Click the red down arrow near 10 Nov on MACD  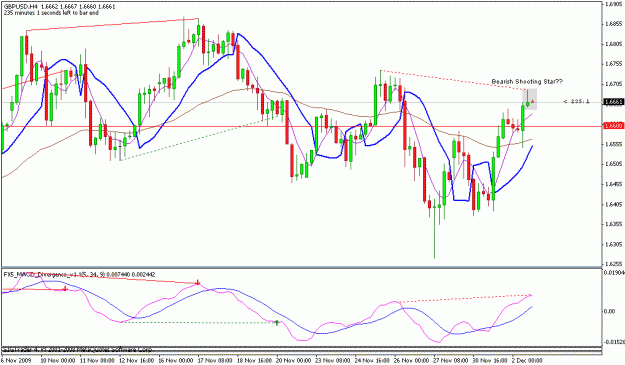65,288
